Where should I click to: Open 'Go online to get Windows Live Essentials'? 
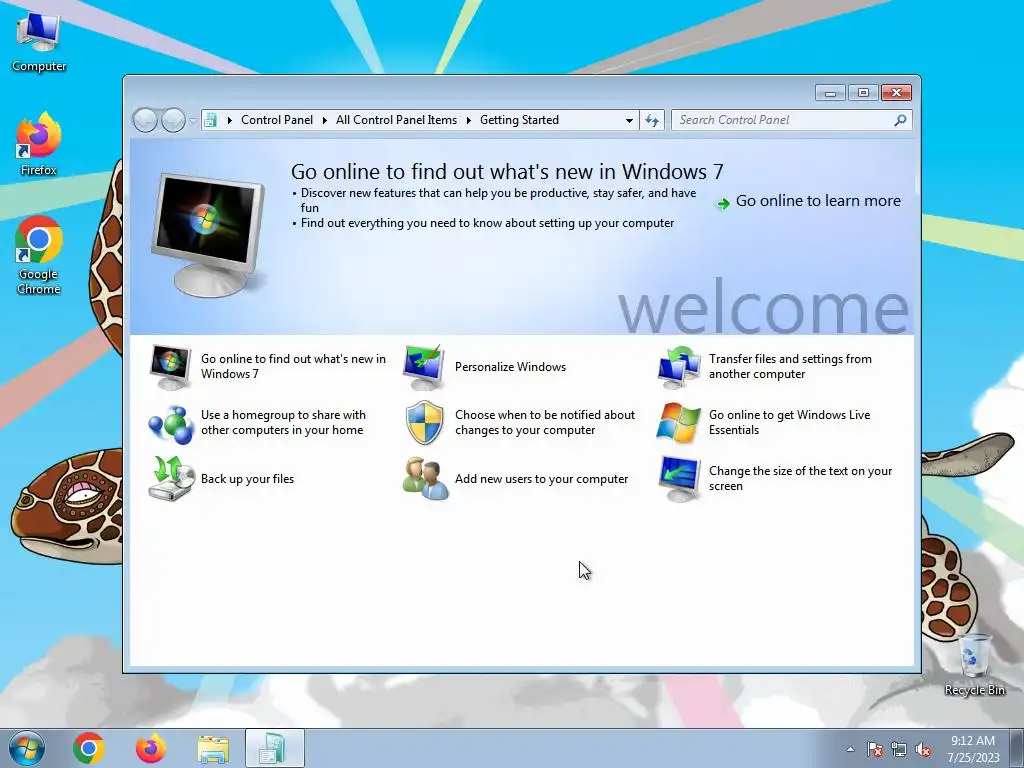790,423
